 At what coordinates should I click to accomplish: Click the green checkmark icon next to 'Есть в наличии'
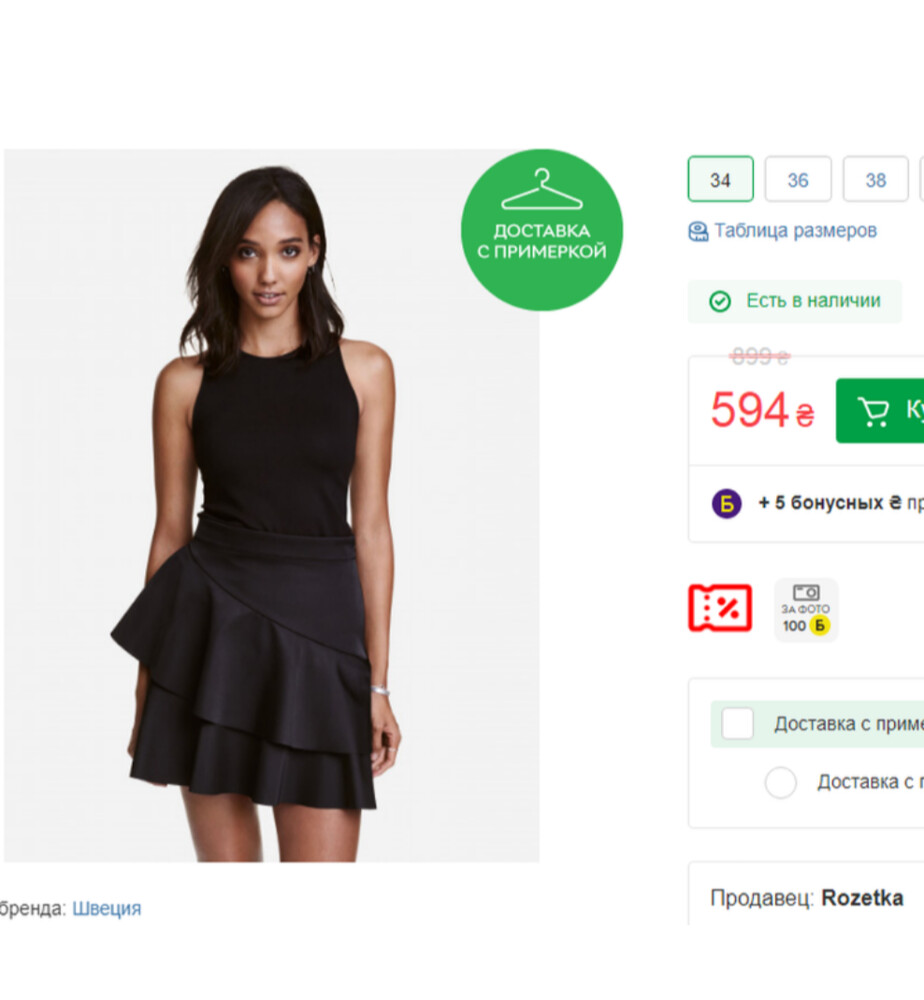click(720, 301)
